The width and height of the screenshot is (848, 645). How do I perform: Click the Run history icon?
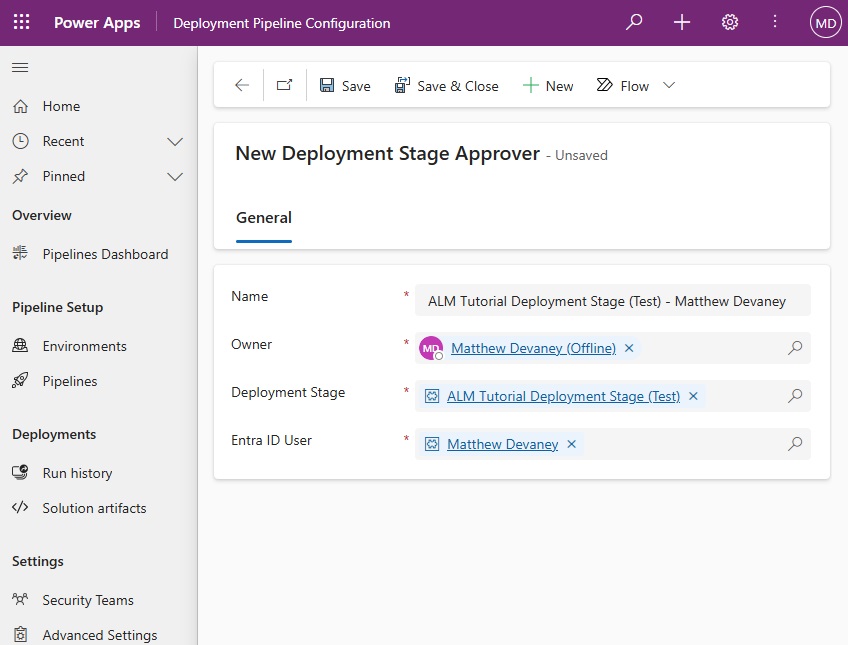pos(21,473)
